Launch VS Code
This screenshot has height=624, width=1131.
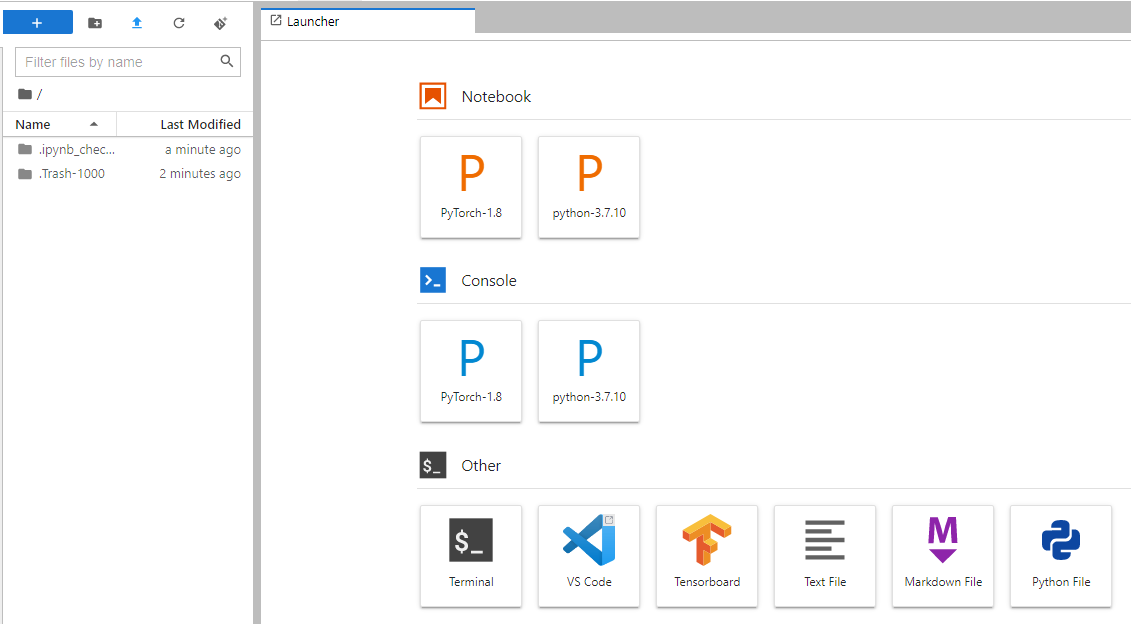tap(589, 555)
